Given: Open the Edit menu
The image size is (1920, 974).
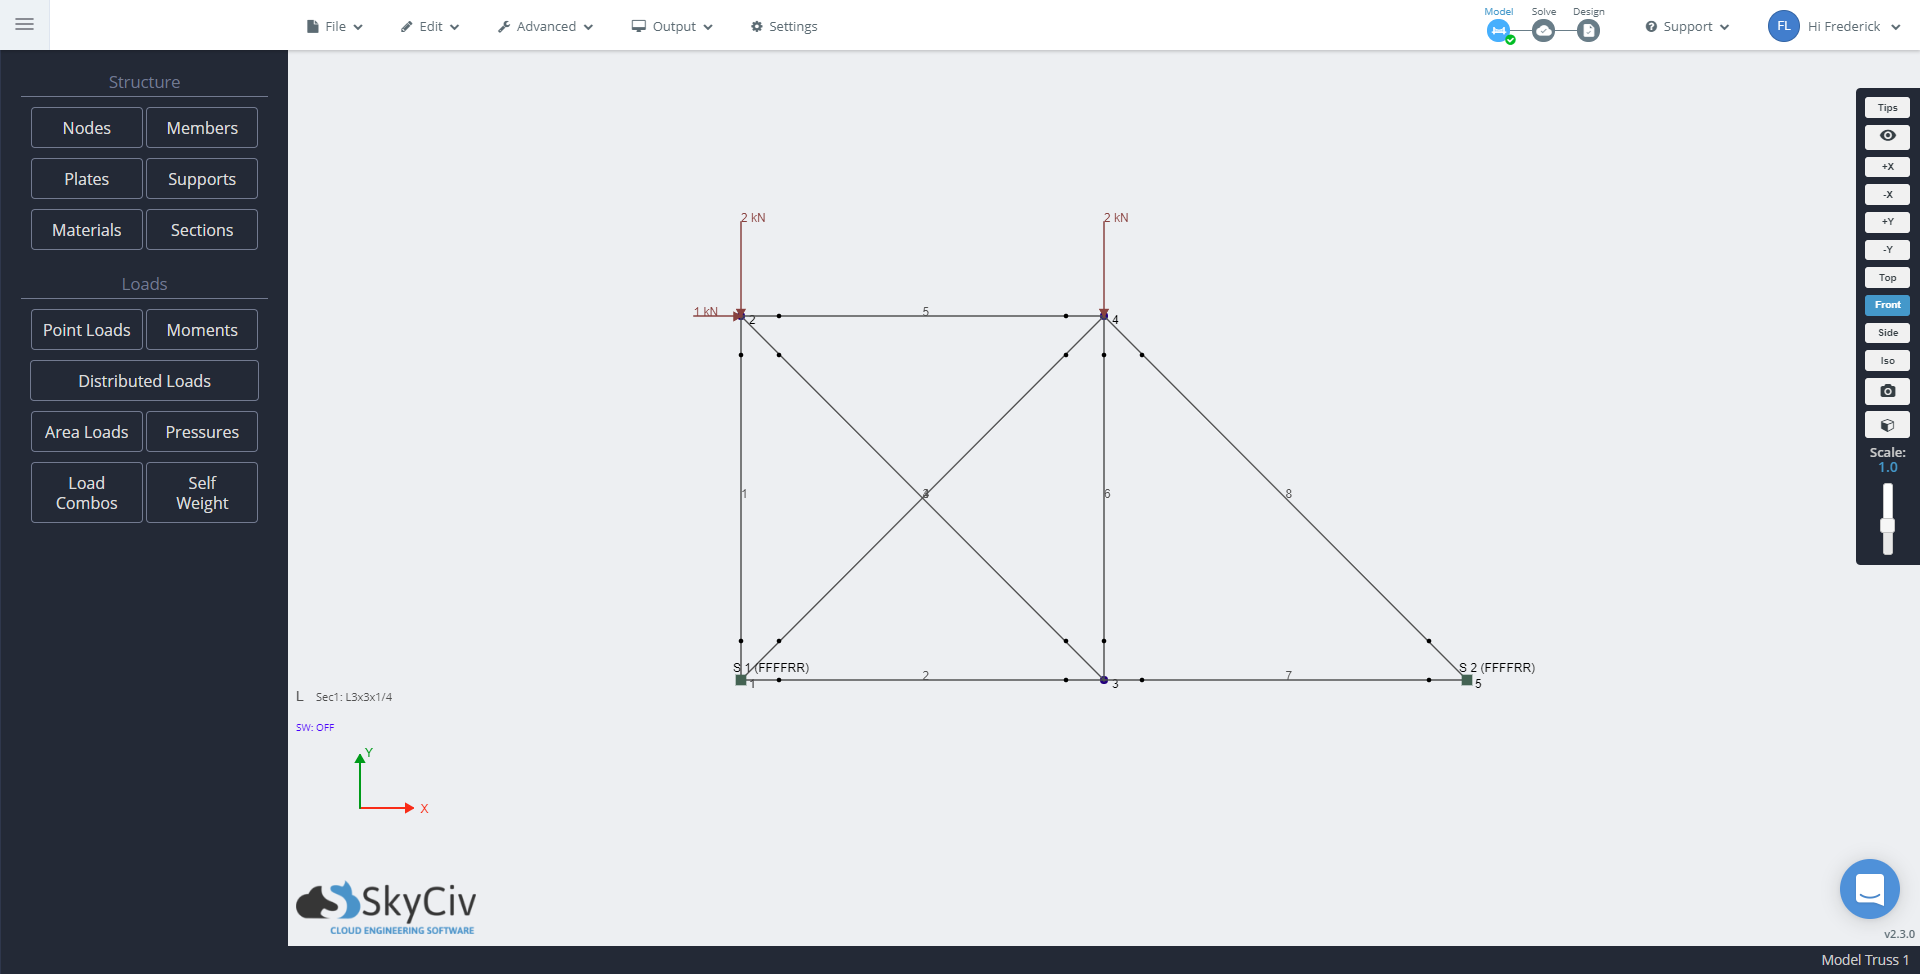Looking at the screenshot, I should [429, 26].
